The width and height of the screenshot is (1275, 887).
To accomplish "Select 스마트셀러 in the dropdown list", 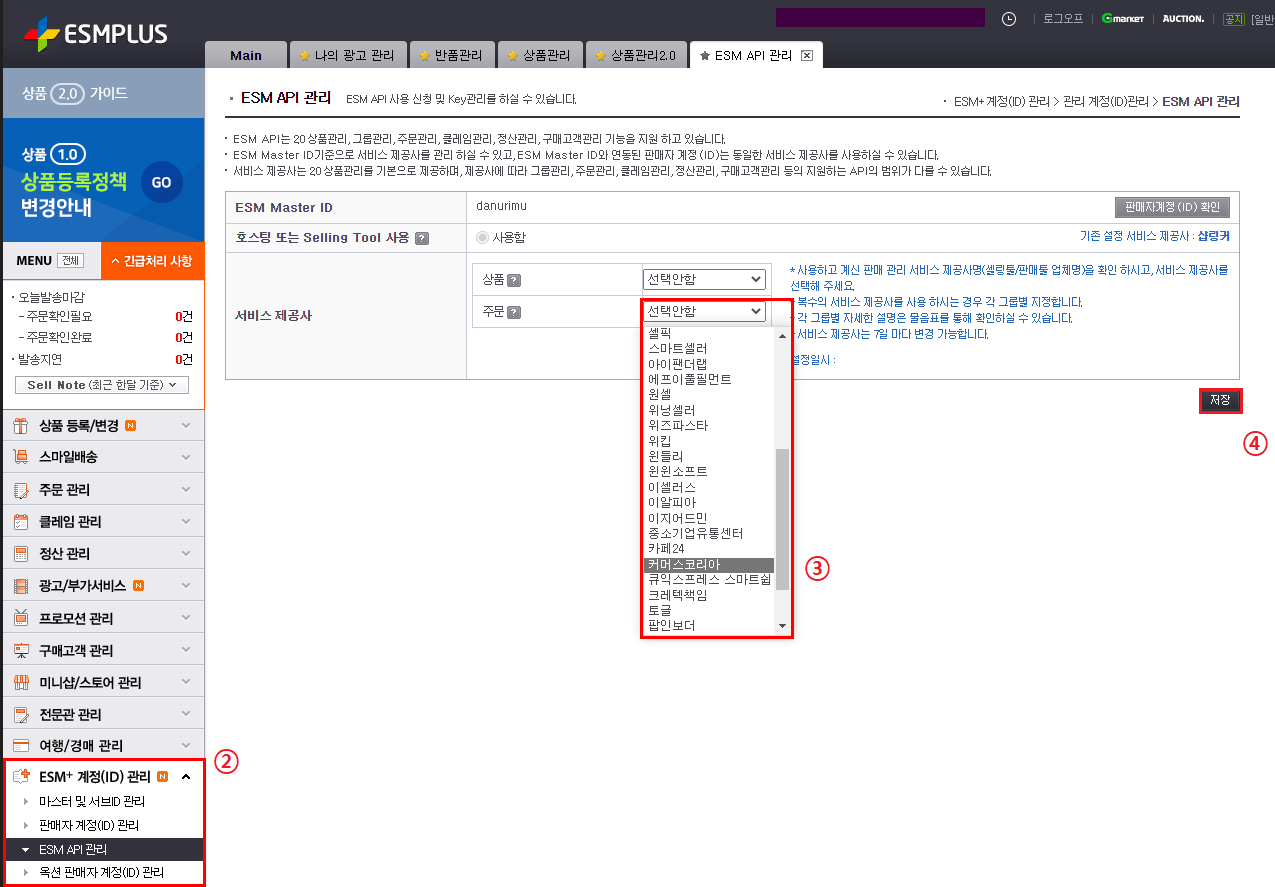I will (709, 348).
